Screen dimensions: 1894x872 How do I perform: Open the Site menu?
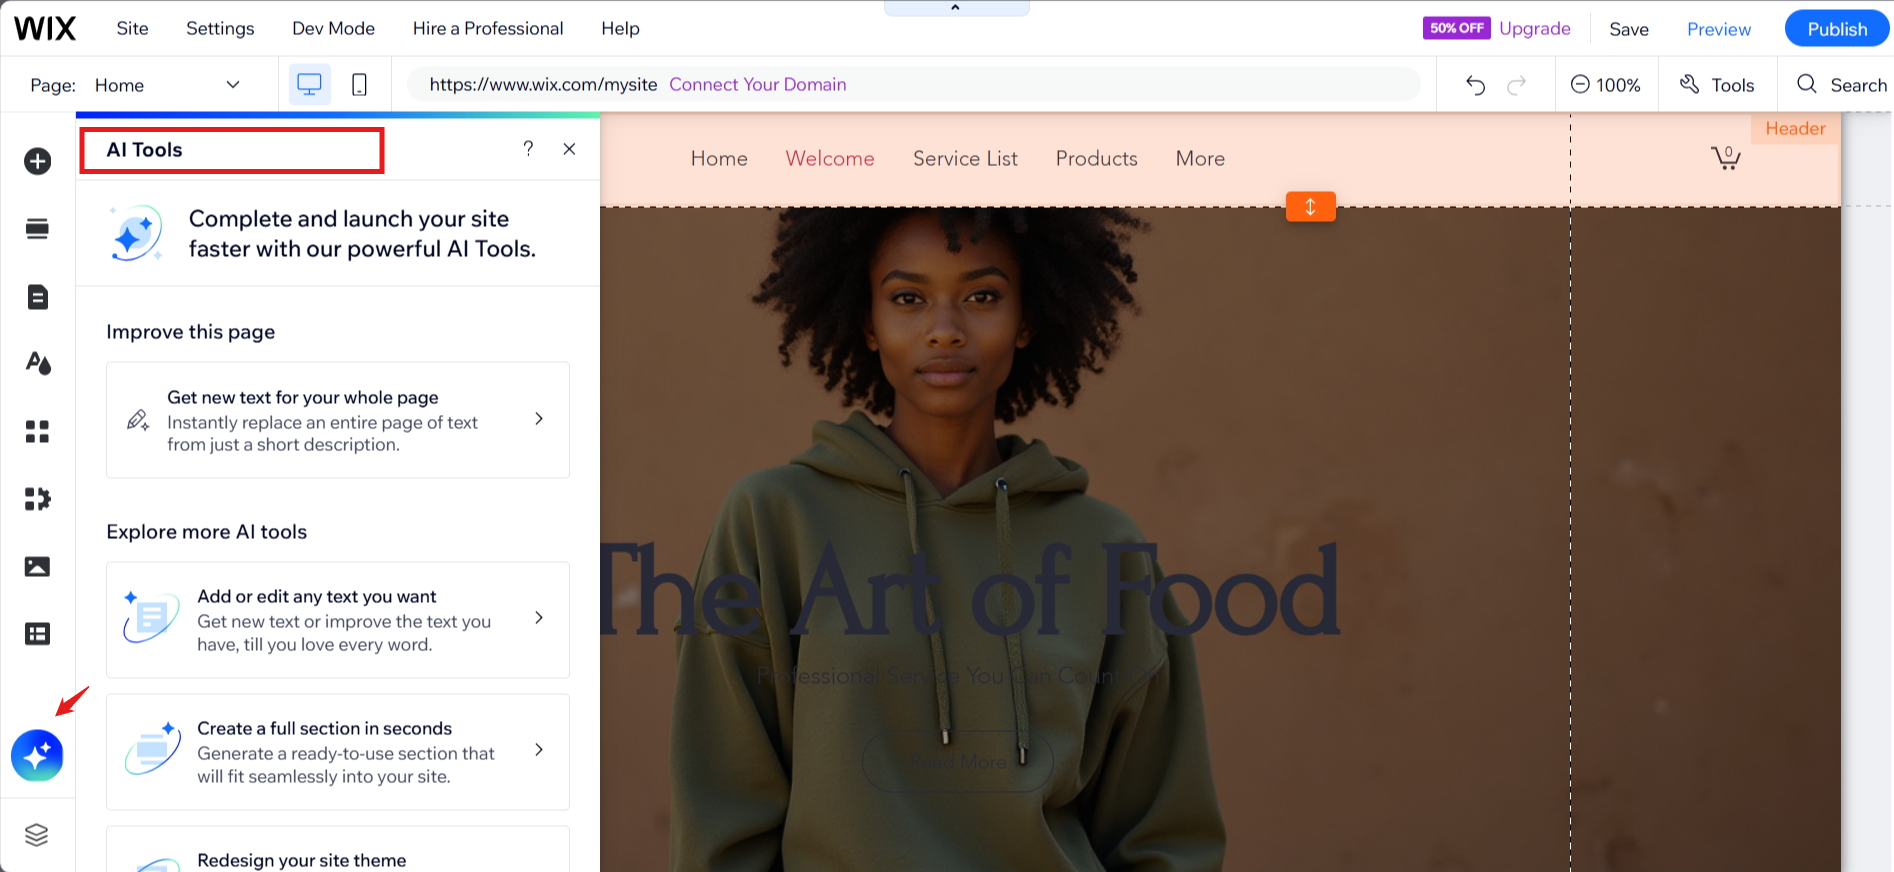(x=132, y=29)
